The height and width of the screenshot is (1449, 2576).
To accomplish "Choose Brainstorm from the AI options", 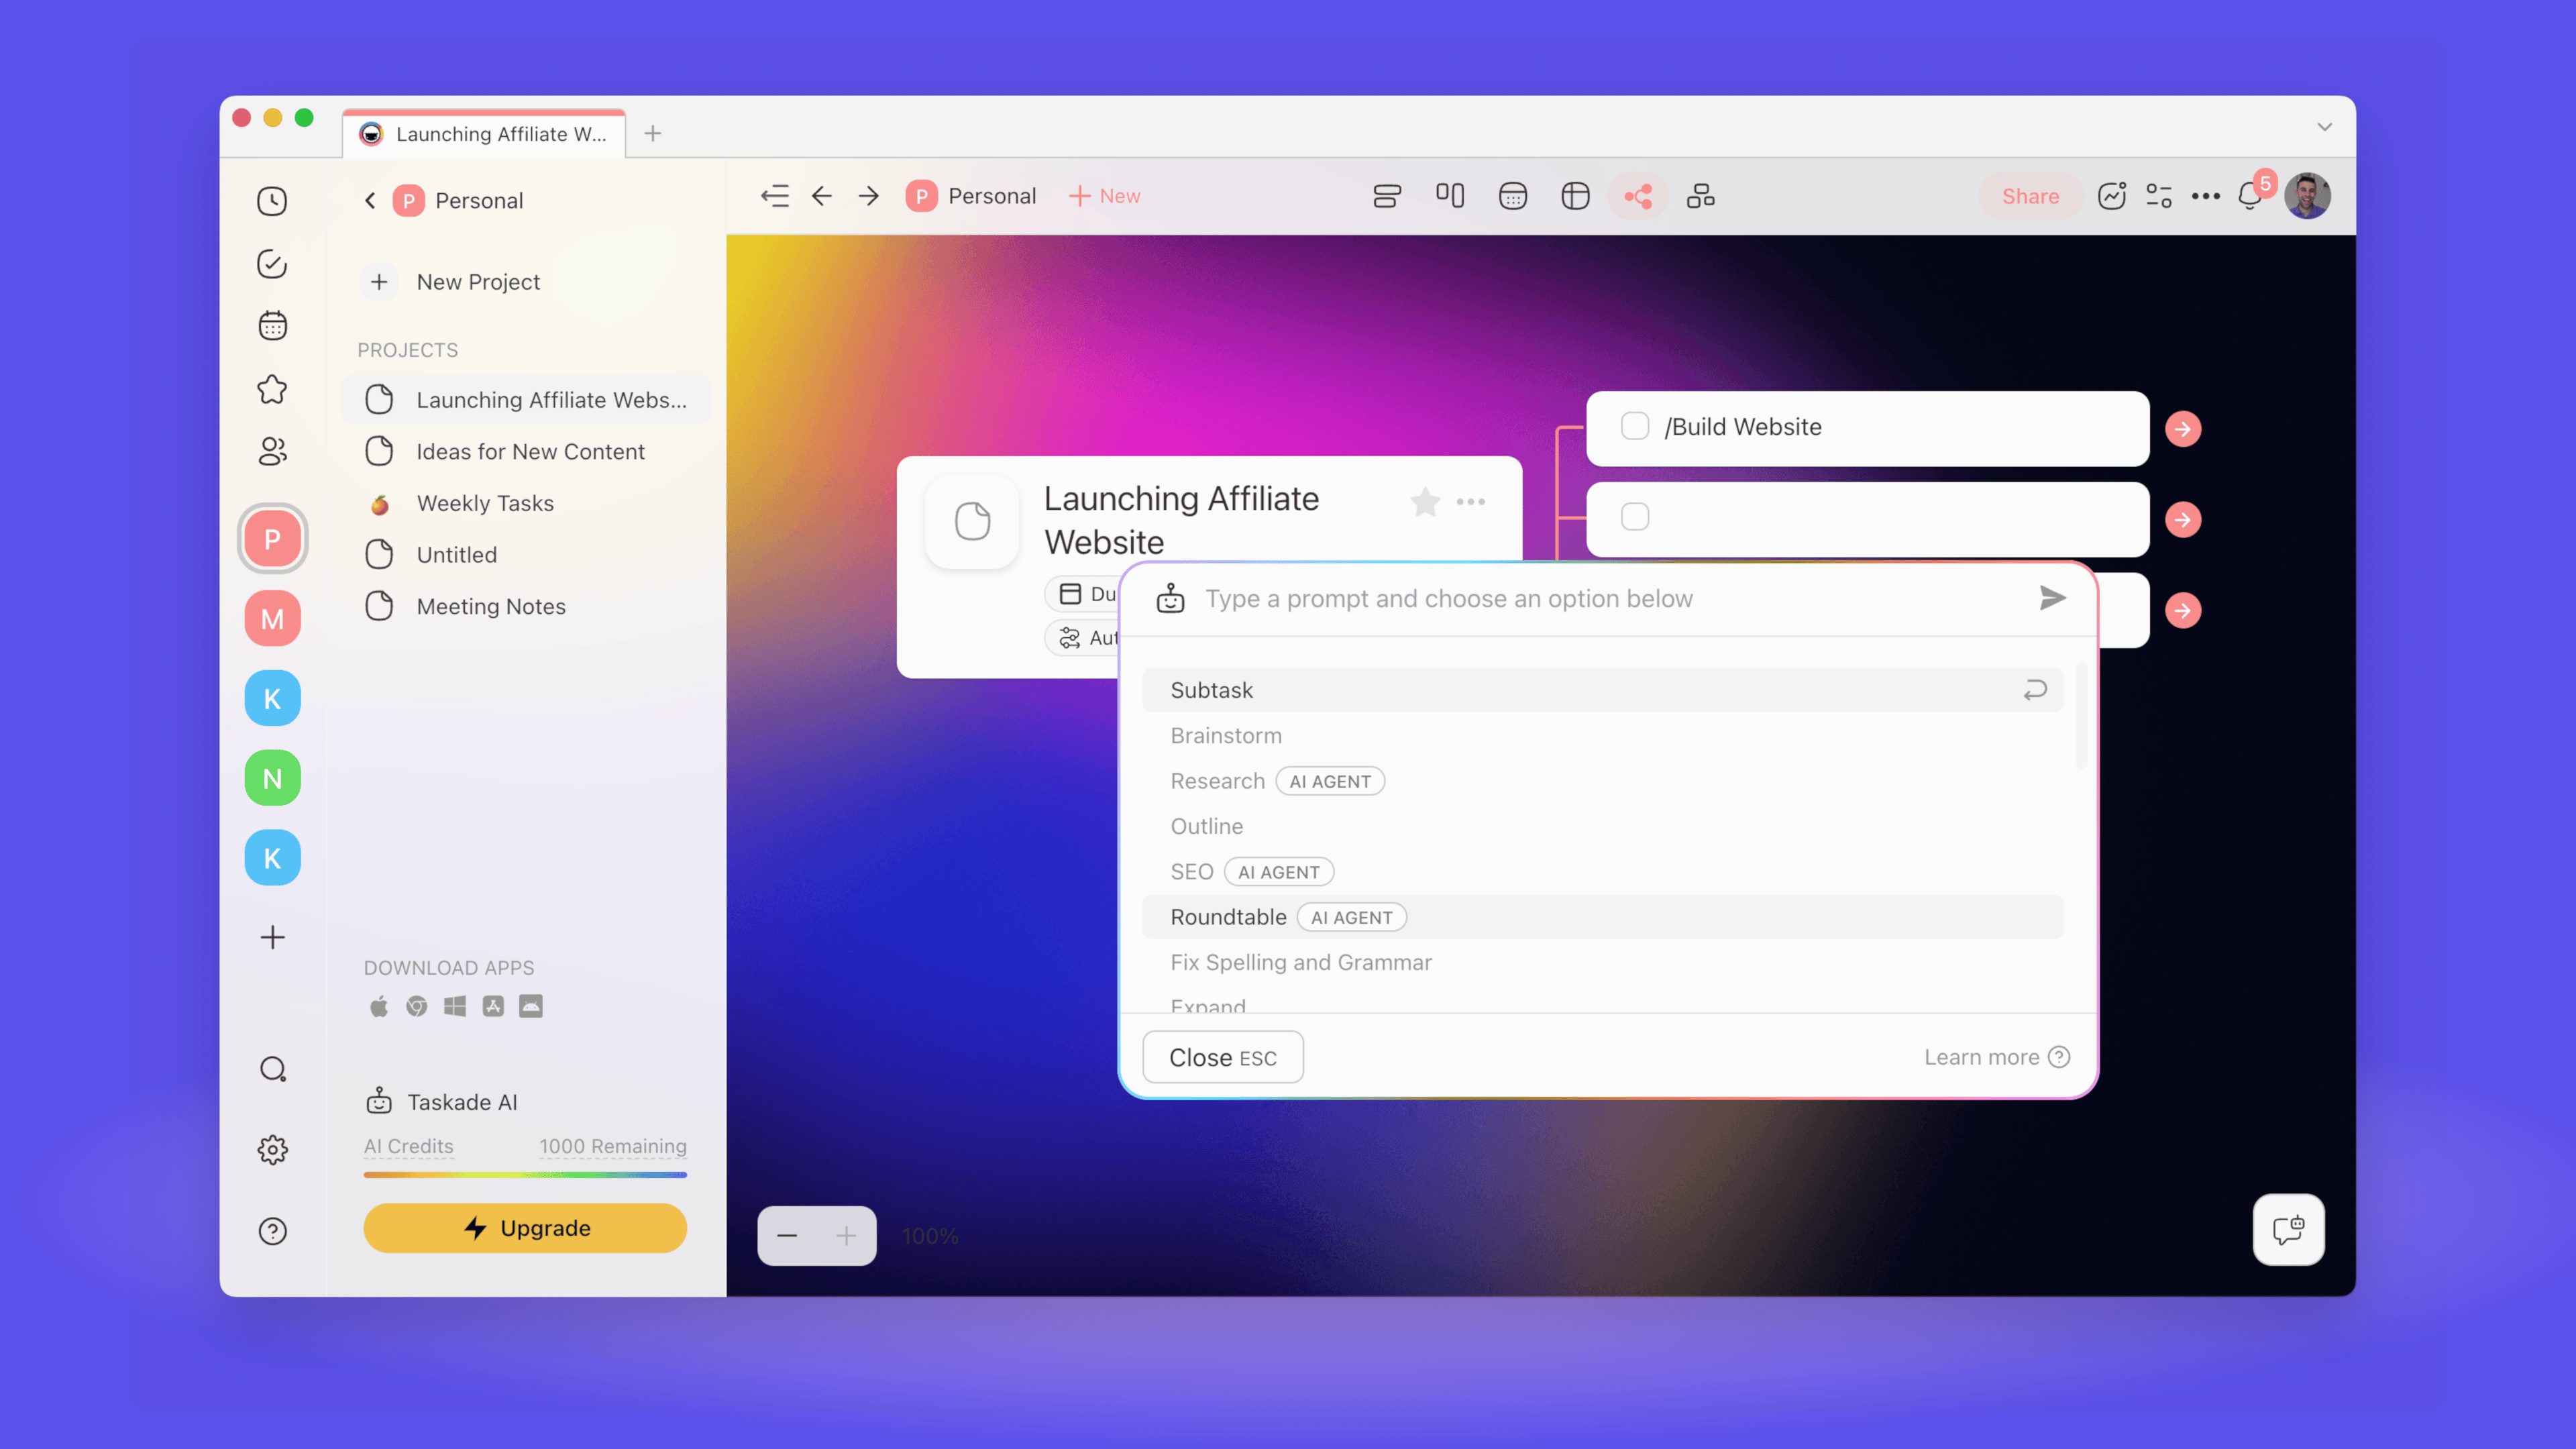I will coord(1226,735).
